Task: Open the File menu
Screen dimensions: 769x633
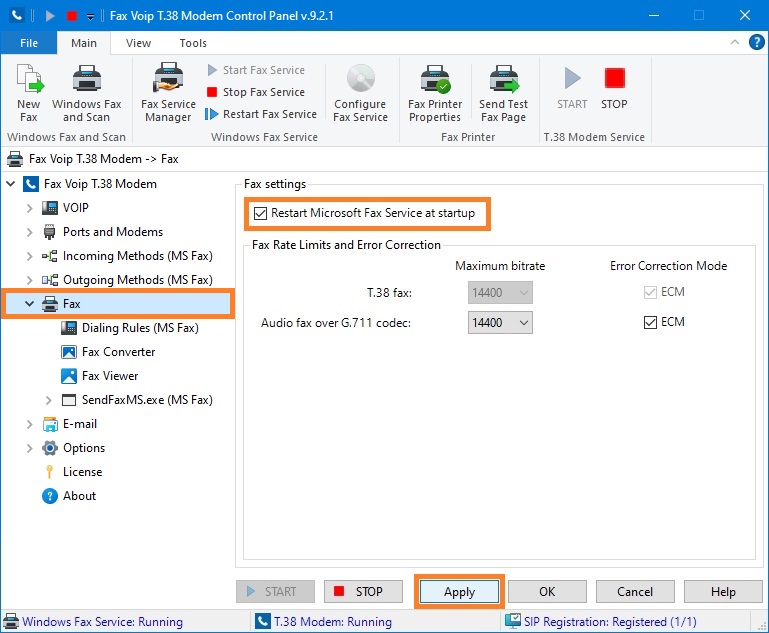Action: [29, 43]
